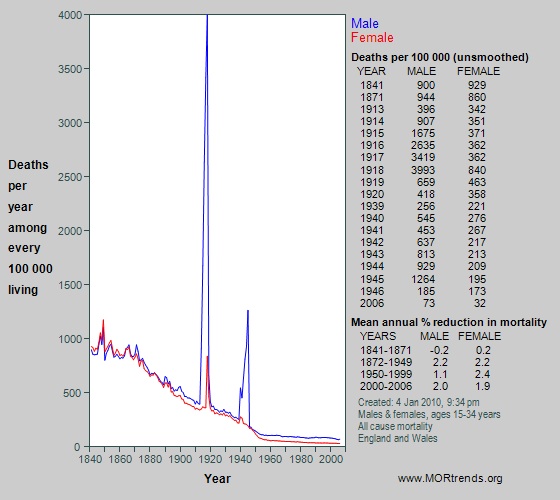The image size is (560, 500).
Task: Click the 1950-1999 reduction row
Action: coord(425,374)
